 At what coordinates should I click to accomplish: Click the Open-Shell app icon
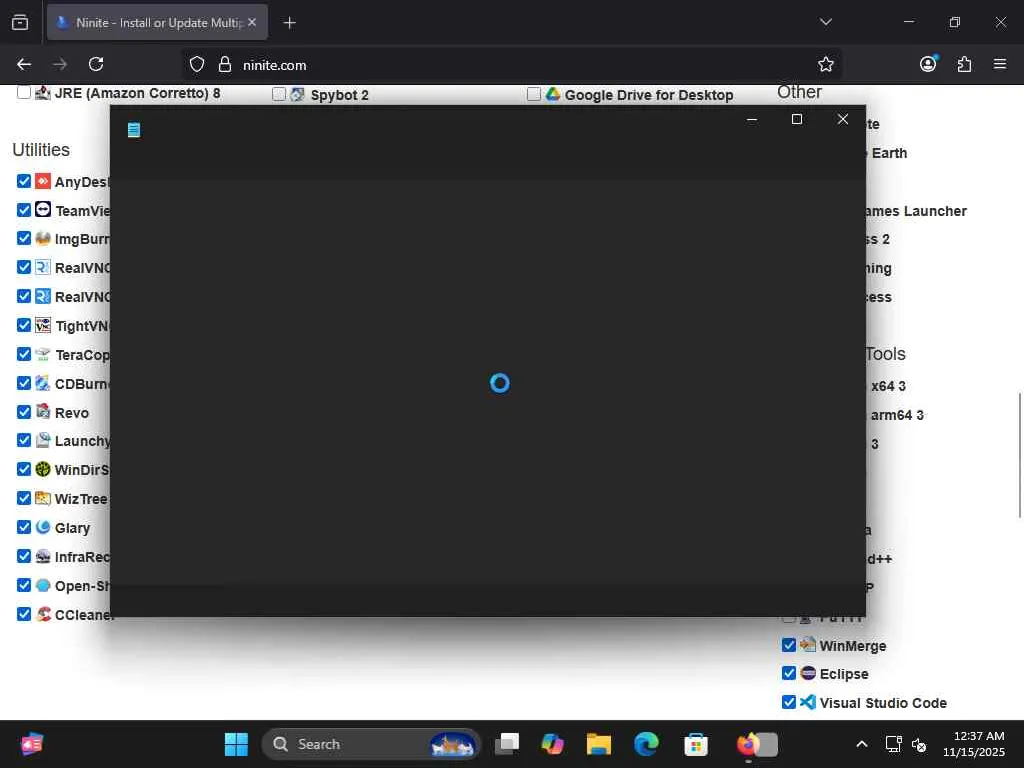(x=43, y=585)
